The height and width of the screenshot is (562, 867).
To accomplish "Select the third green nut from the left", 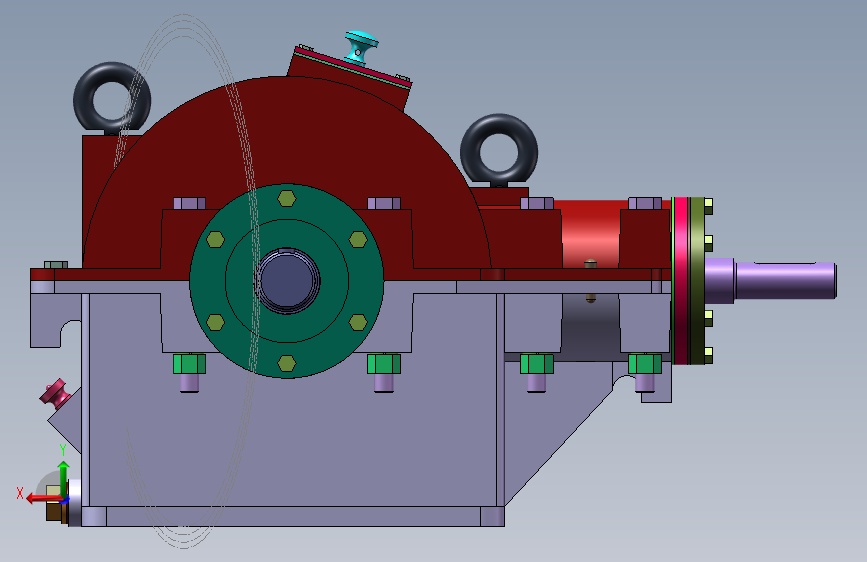I will point(536,364).
